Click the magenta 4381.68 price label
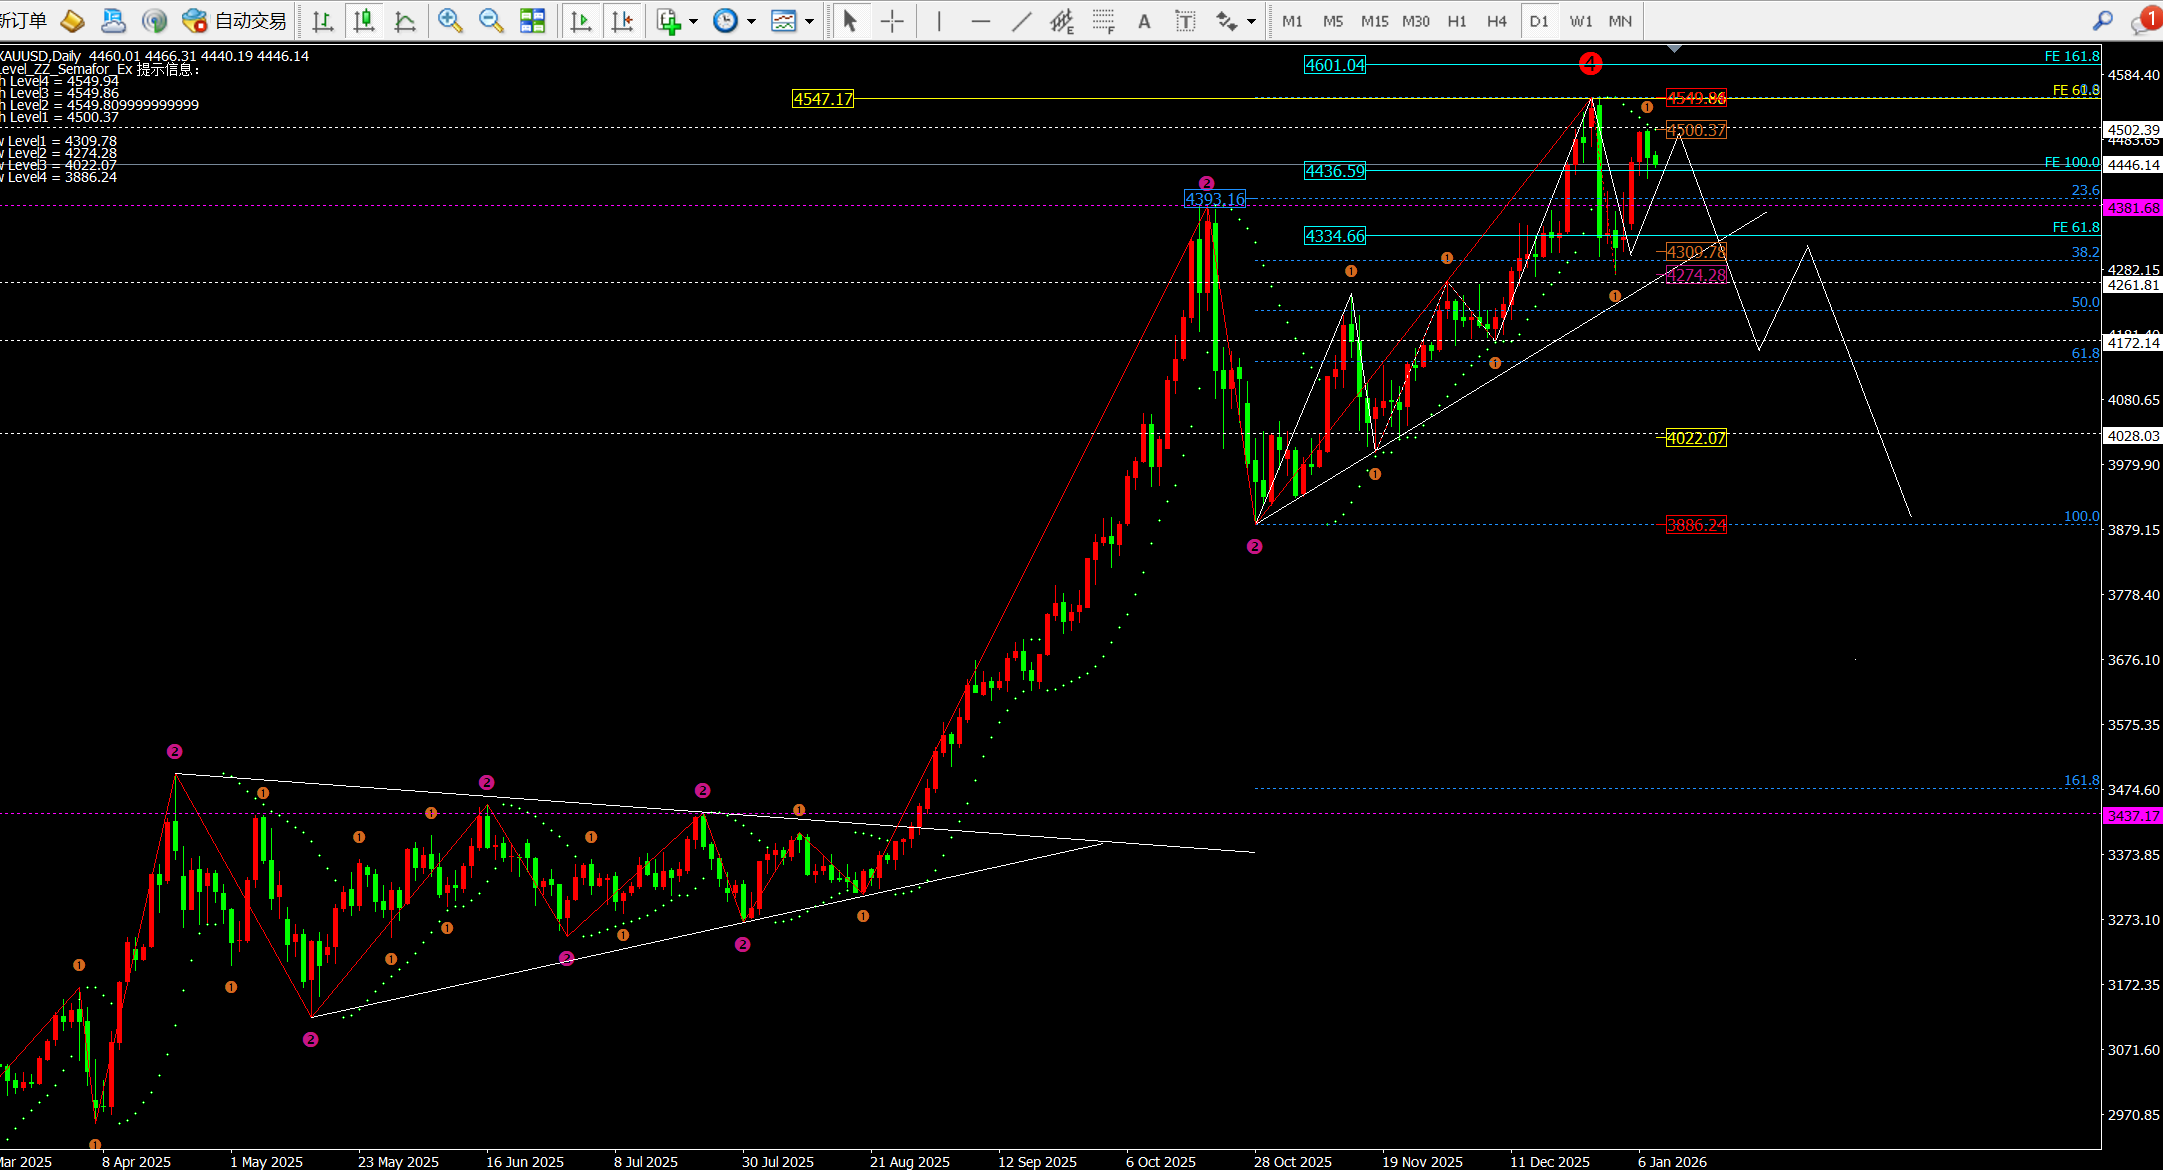Image resolution: width=2163 pixels, height=1170 pixels. [x=2132, y=208]
